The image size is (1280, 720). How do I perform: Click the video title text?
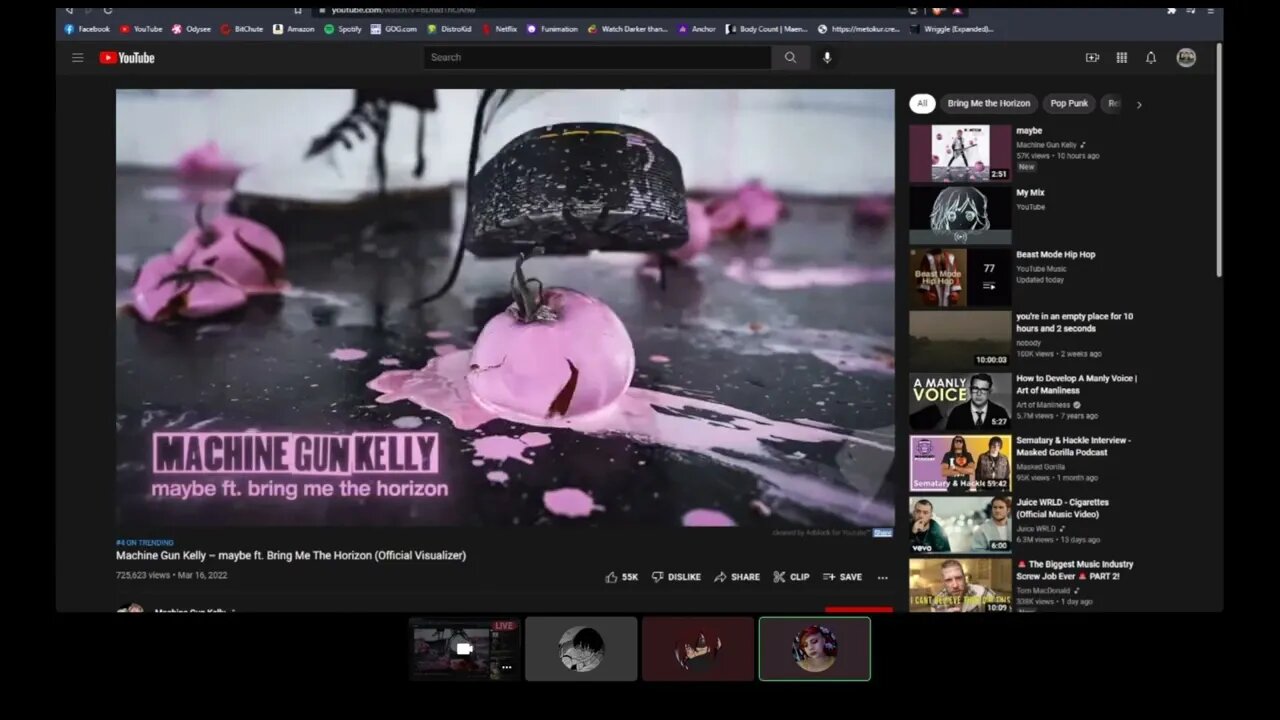click(291, 556)
